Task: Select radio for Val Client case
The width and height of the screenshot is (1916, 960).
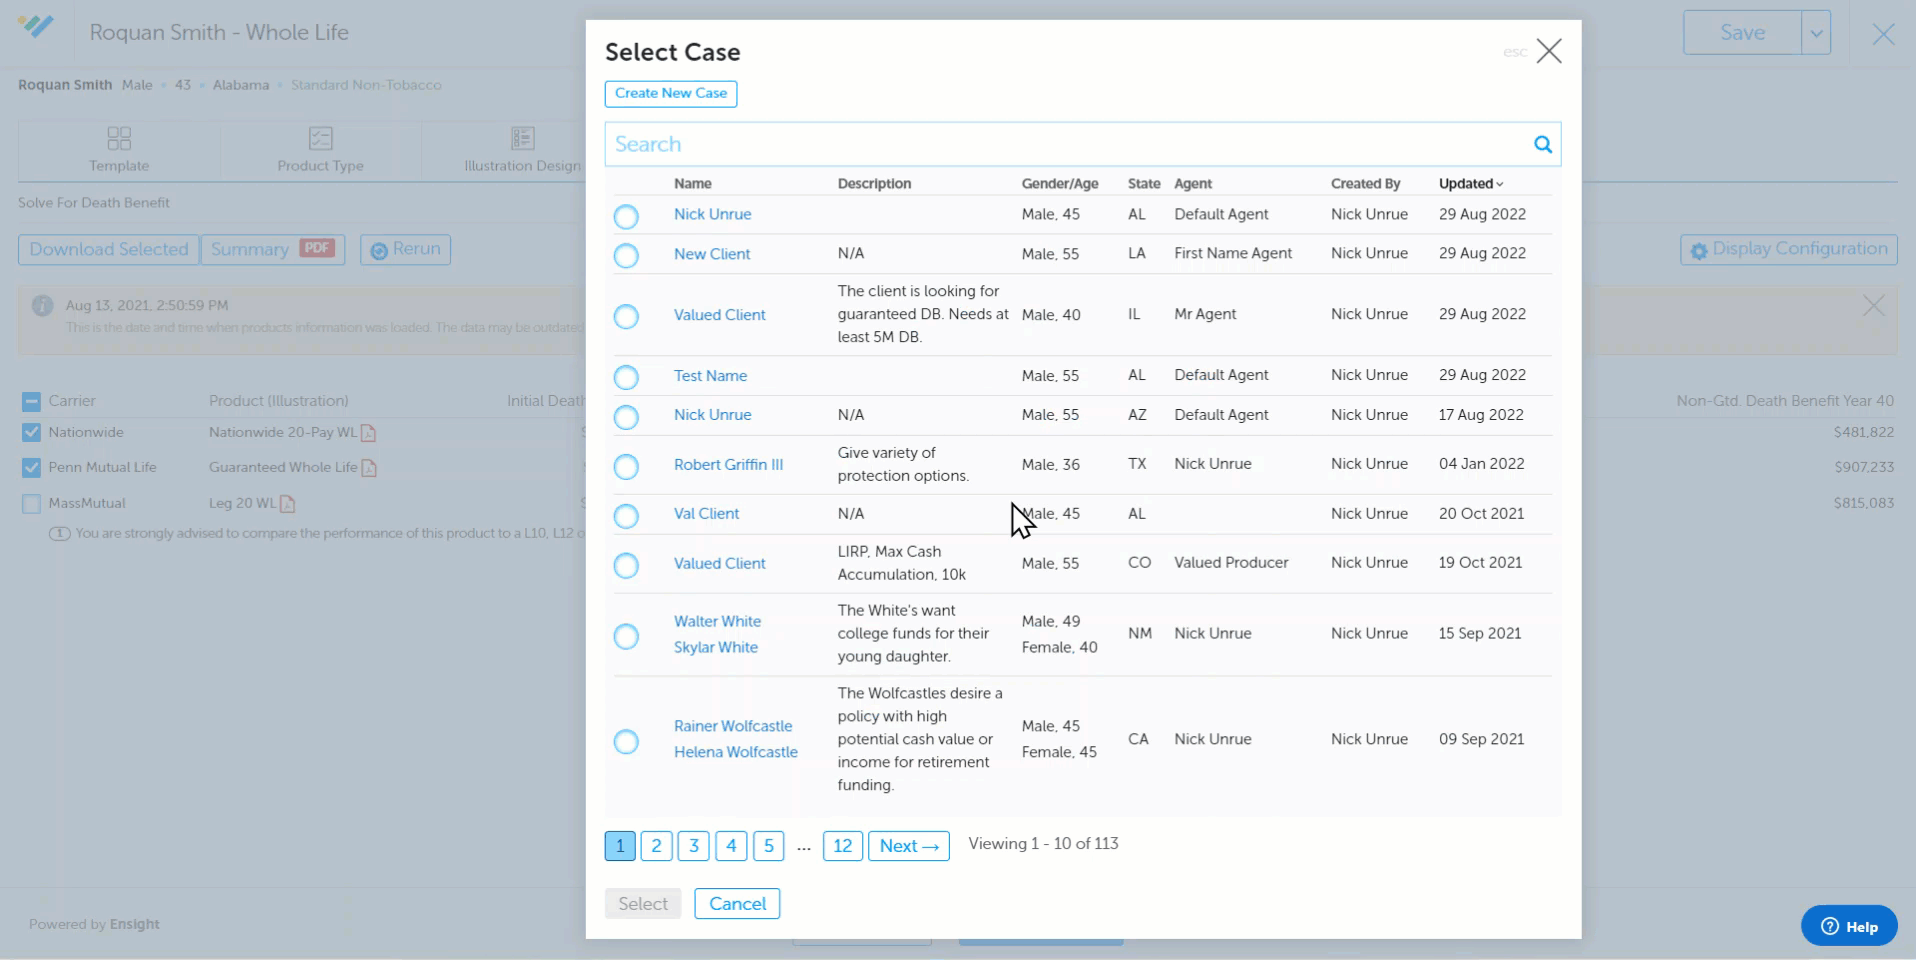Action: click(x=626, y=515)
